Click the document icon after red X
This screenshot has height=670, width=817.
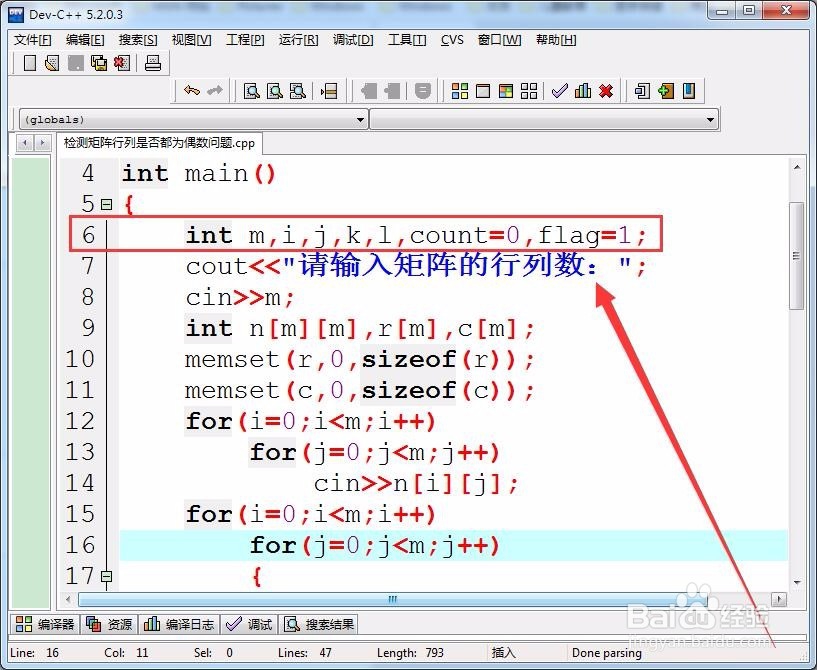tap(642, 91)
